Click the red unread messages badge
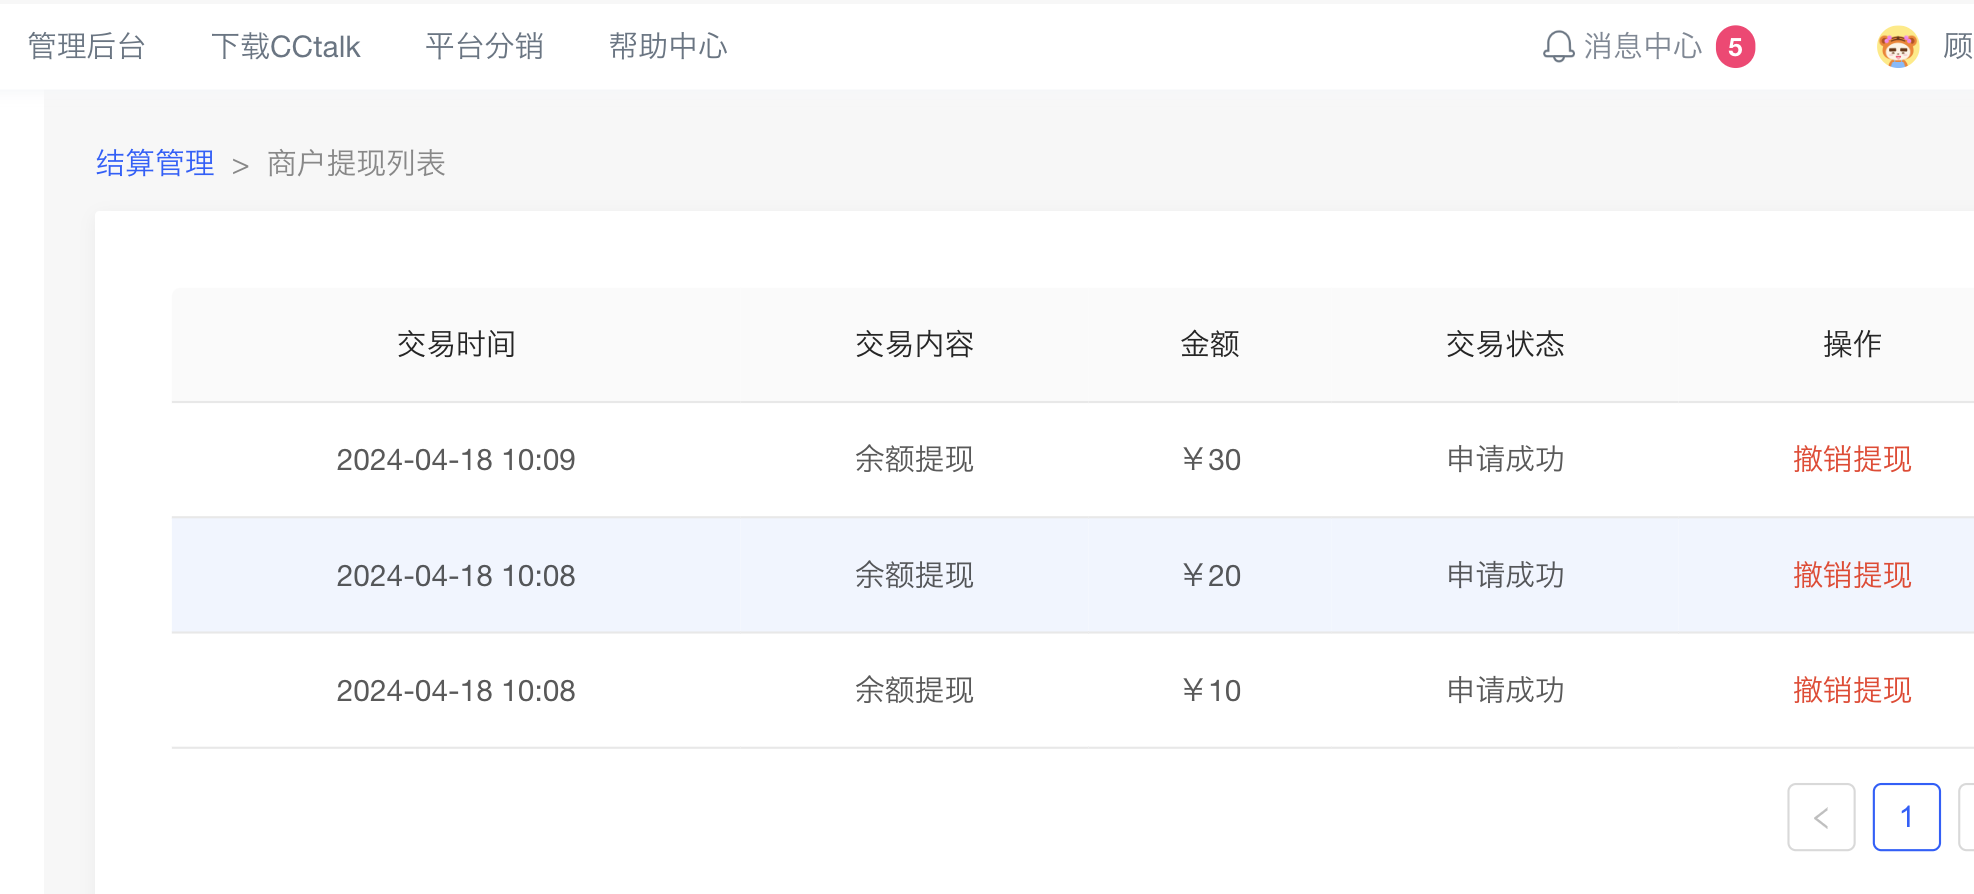1974x894 pixels. (1735, 47)
